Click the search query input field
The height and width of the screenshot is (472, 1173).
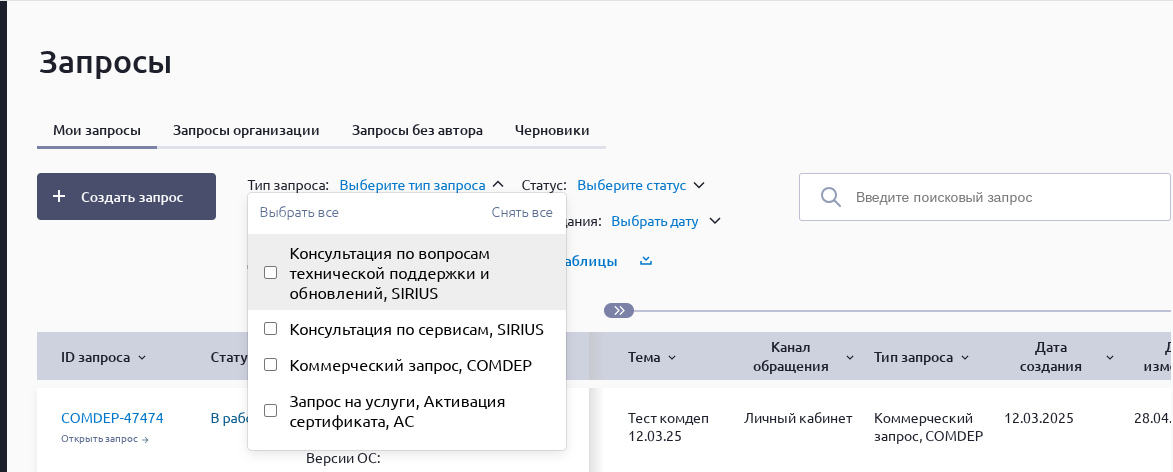(1000, 197)
